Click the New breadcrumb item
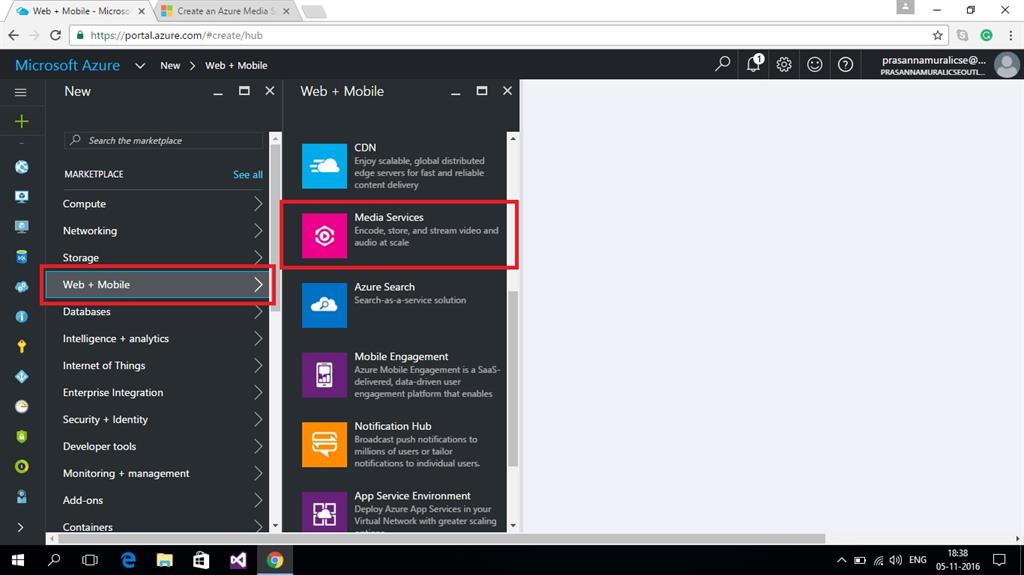This screenshot has width=1024, height=575. coord(170,65)
